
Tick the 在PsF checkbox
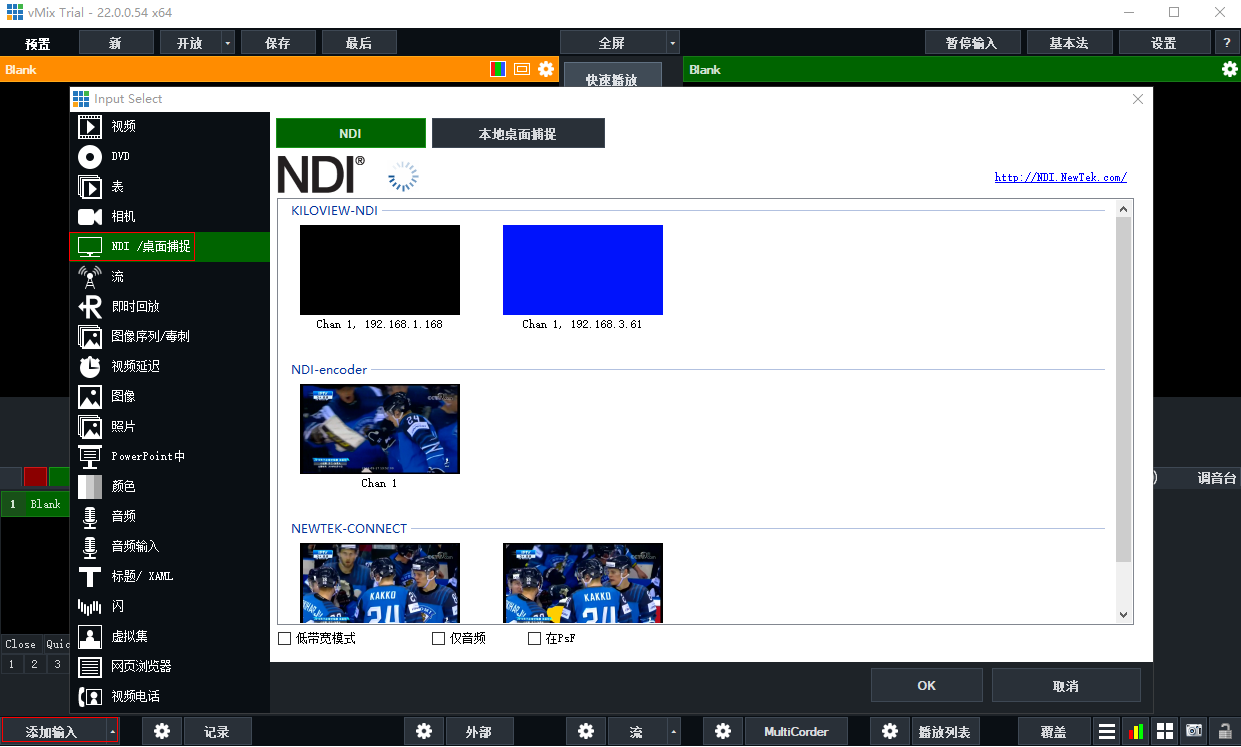534,638
